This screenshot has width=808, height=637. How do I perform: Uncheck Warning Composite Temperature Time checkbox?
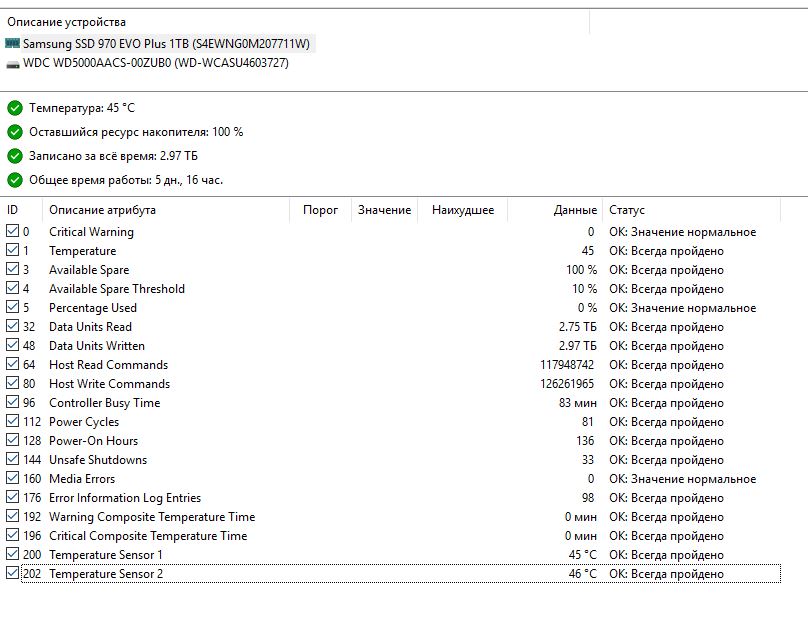point(12,516)
